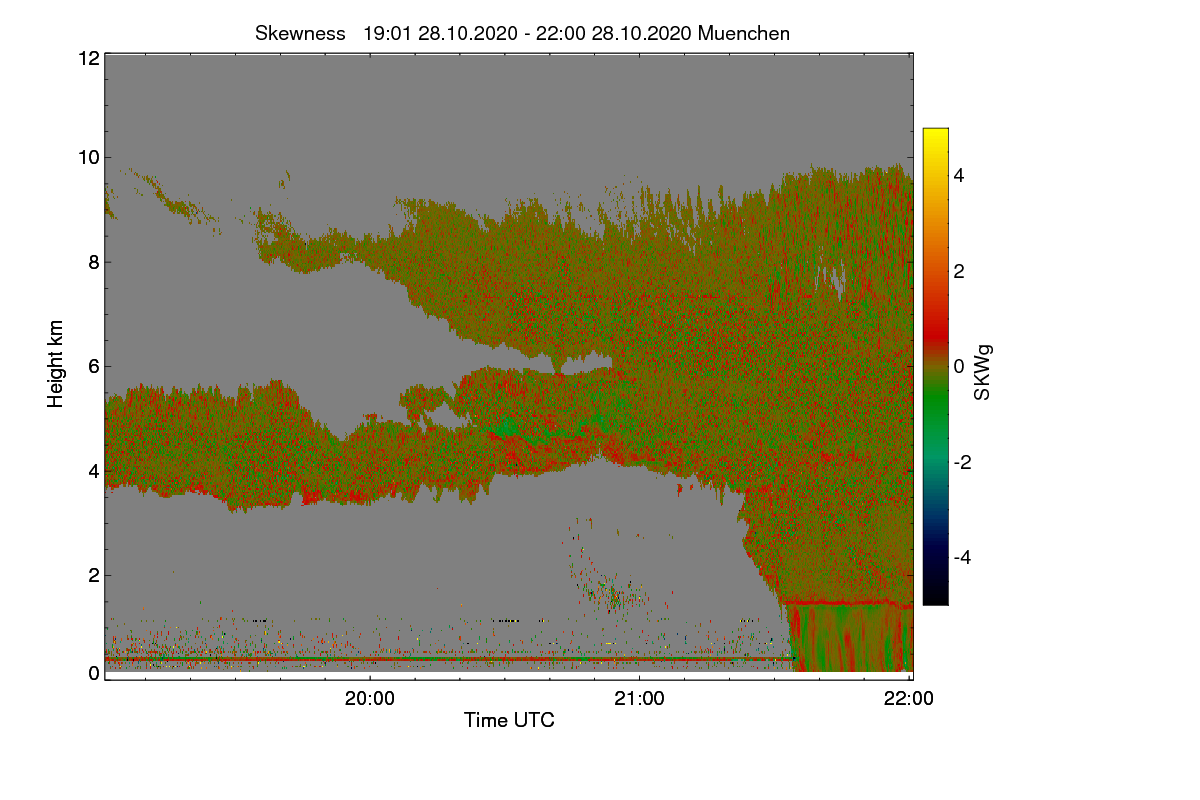This screenshot has height=800, width=1200.
Task: Click the '21:00' time tick label
Action: (x=639, y=699)
